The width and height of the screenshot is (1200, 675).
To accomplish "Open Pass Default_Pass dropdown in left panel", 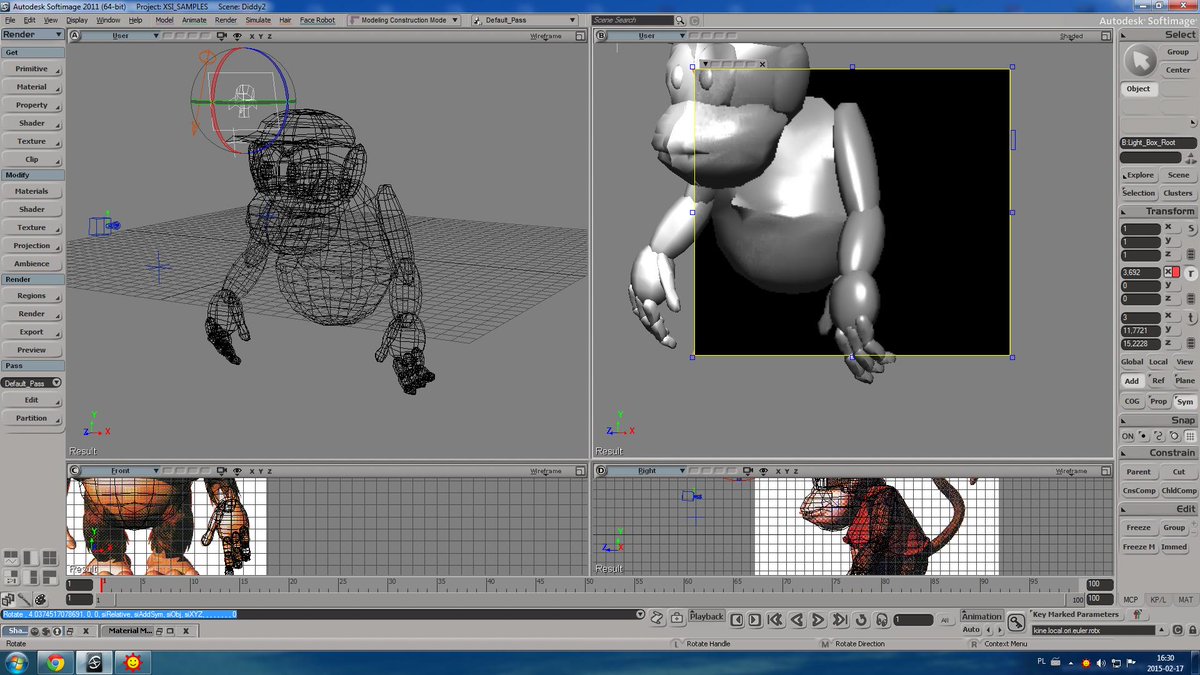I will click(x=32, y=383).
